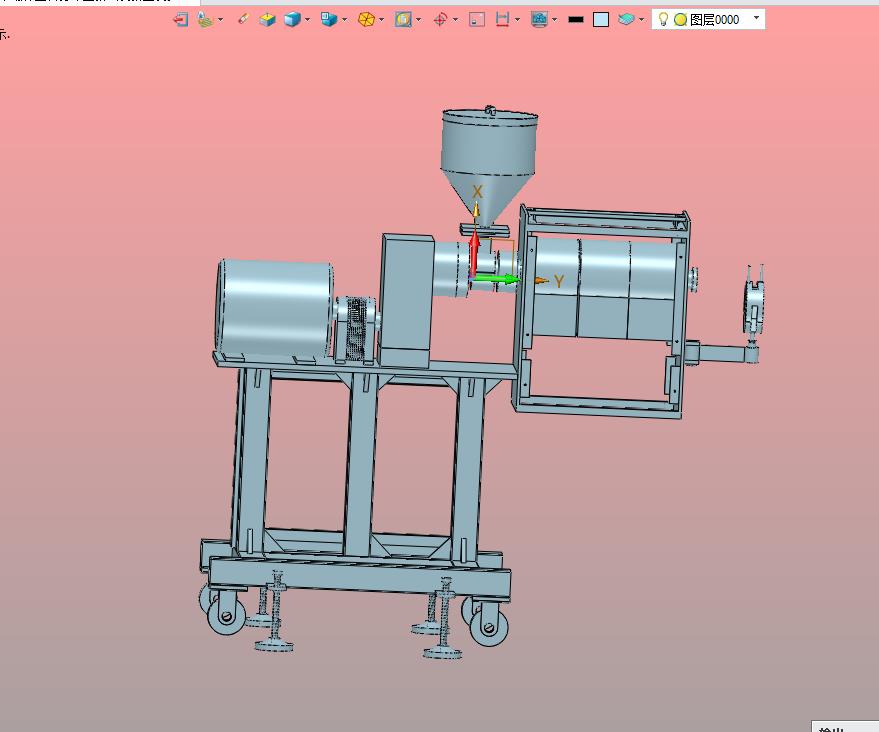The height and width of the screenshot is (732, 879).
Task: Click the orange wireframe polyhedron icon
Action: pos(366,20)
